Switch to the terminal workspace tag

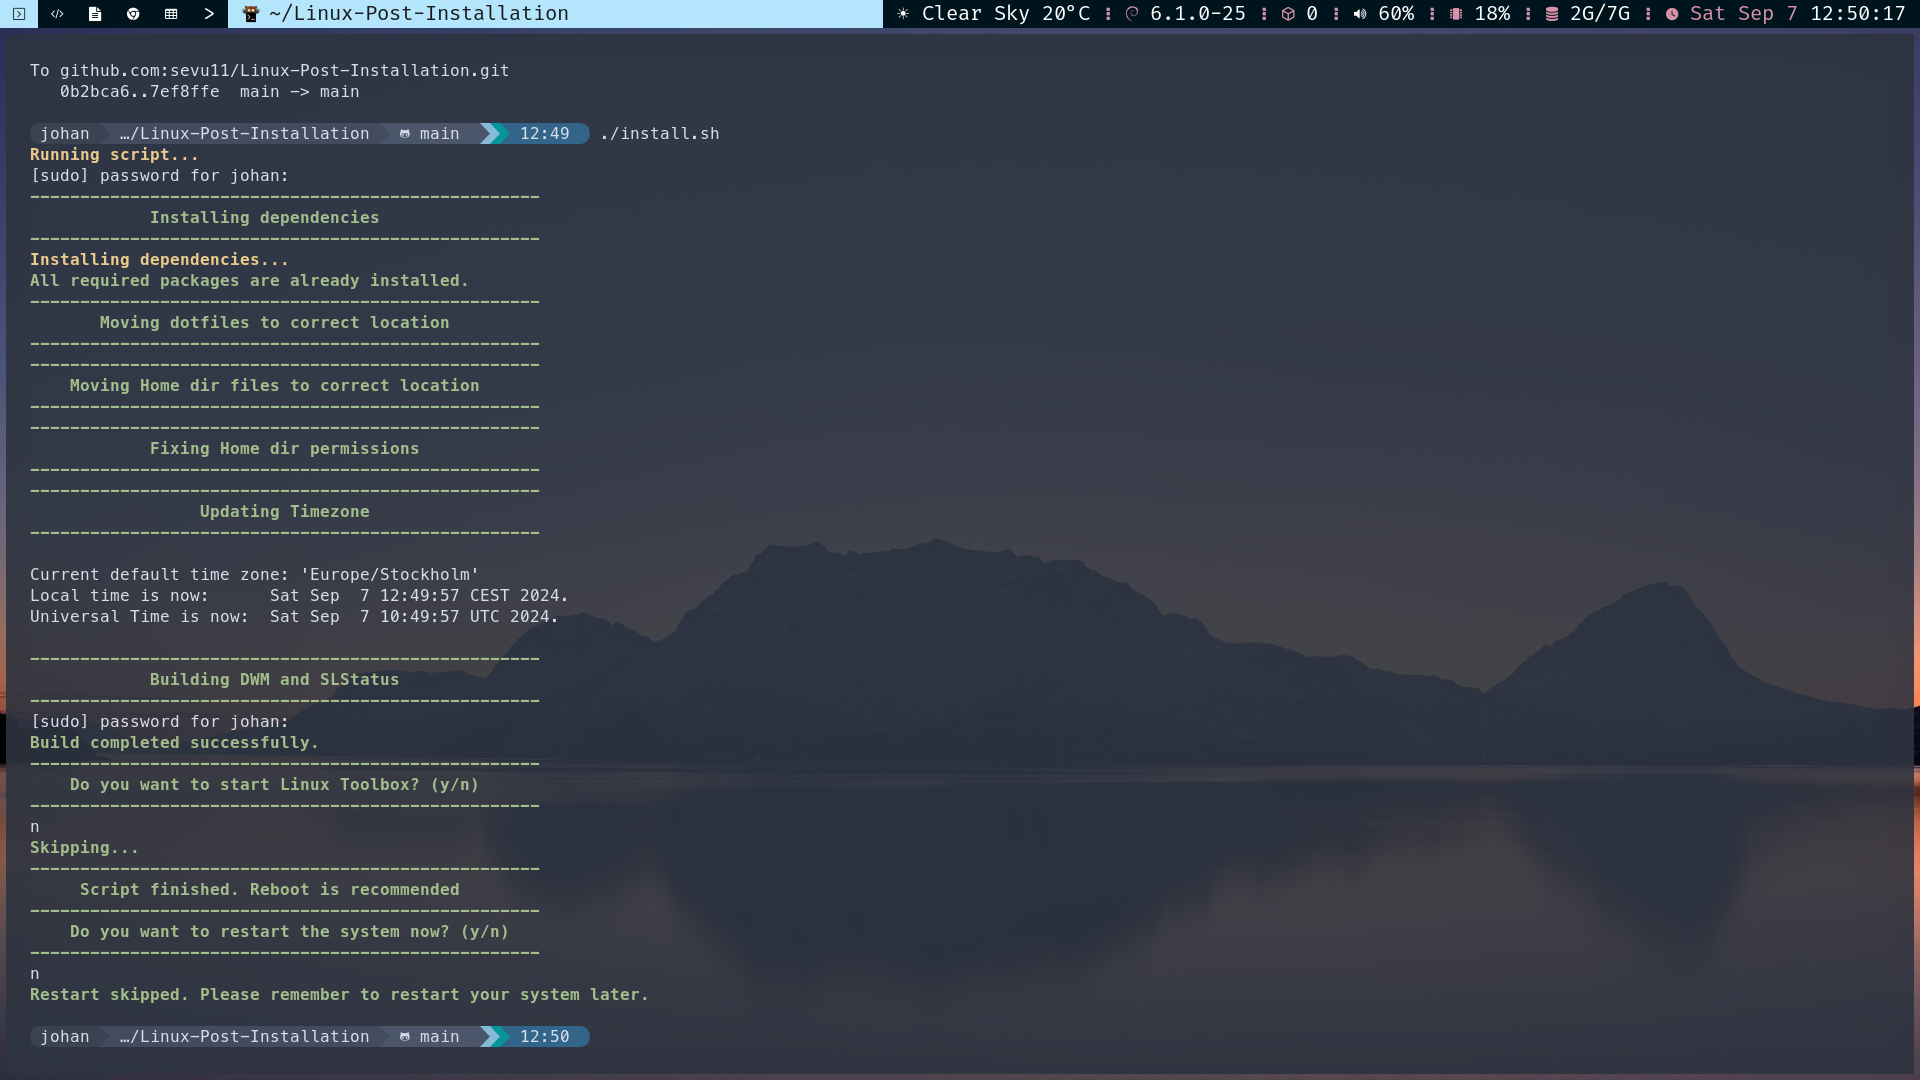point(19,14)
